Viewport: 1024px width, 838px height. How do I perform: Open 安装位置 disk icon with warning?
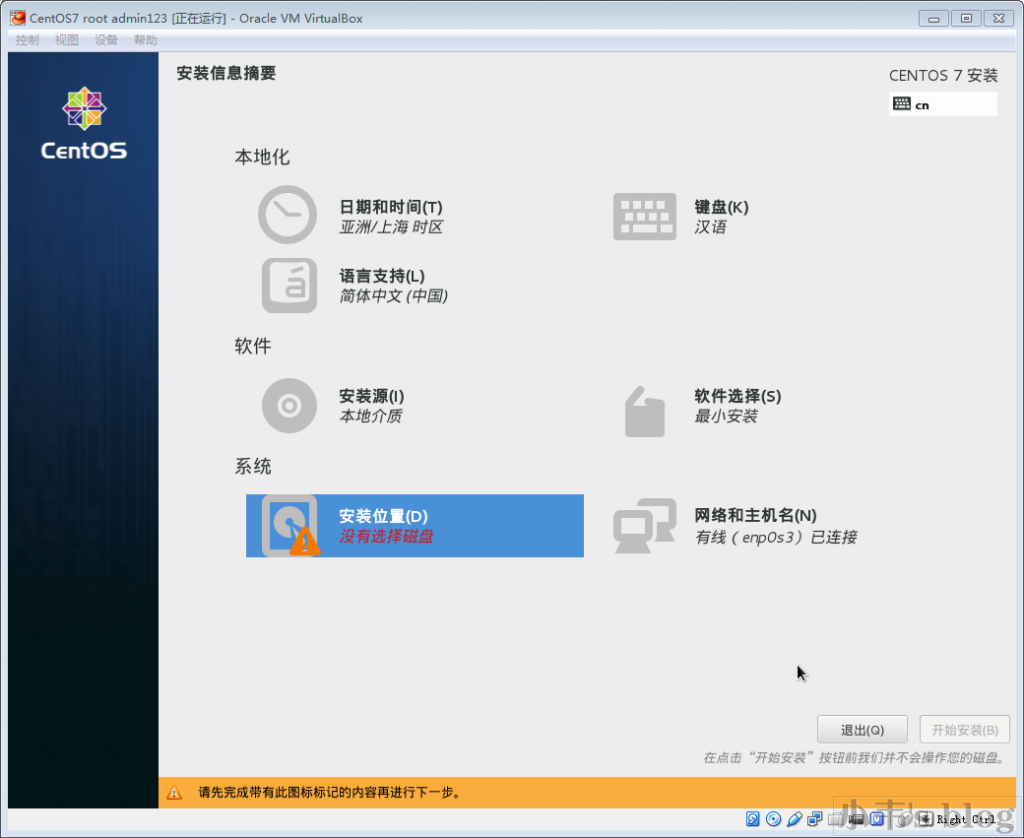click(x=291, y=526)
